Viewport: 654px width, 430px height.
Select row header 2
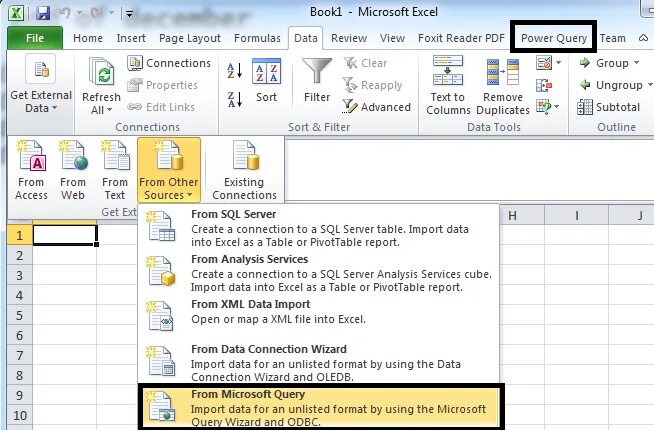20,255
